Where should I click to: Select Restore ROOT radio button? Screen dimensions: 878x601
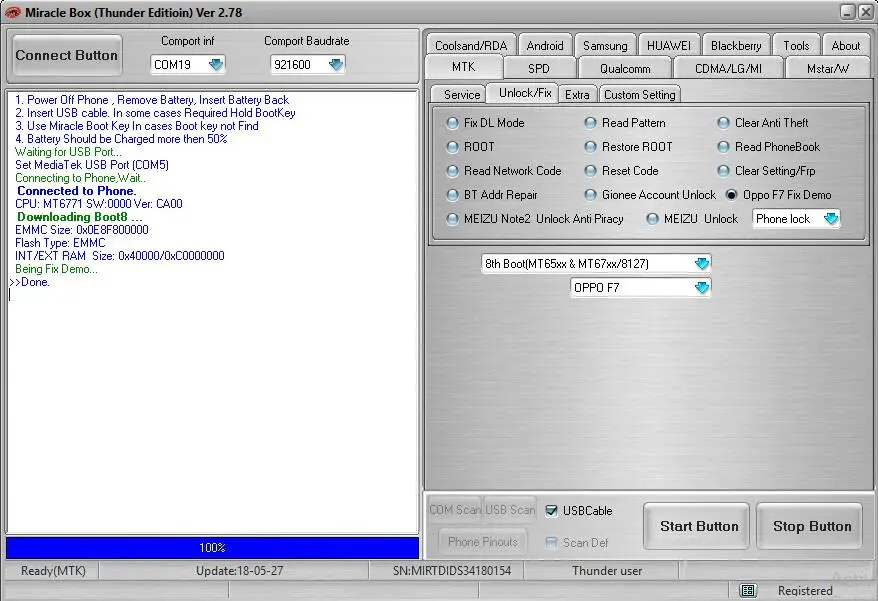click(x=590, y=147)
